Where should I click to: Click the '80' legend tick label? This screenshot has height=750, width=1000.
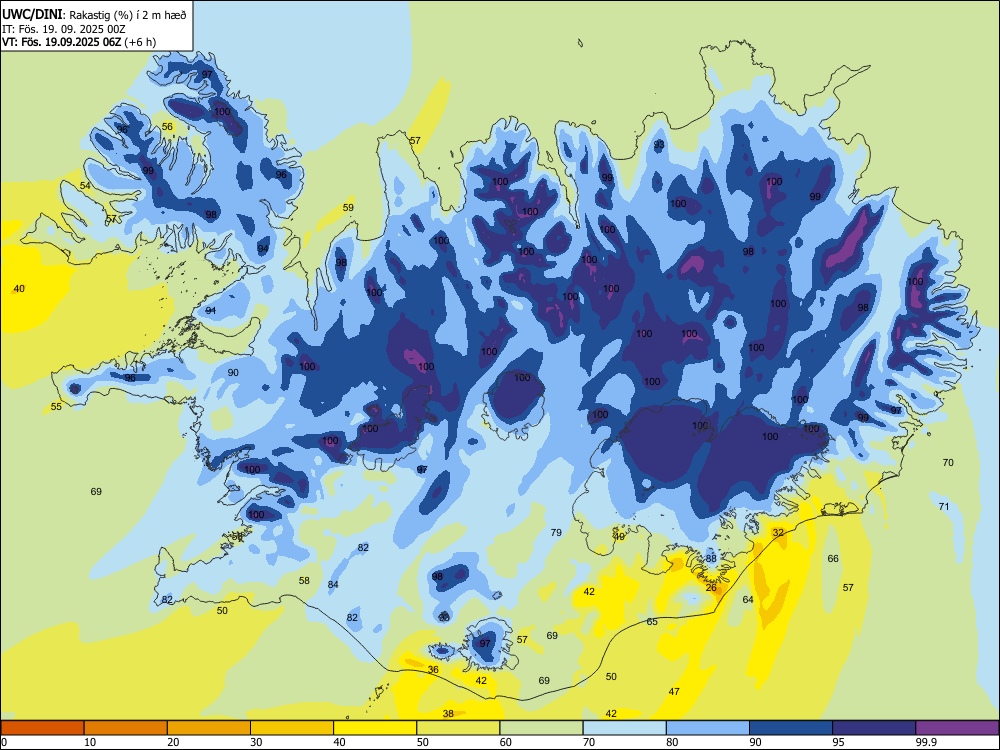tap(672, 742)
